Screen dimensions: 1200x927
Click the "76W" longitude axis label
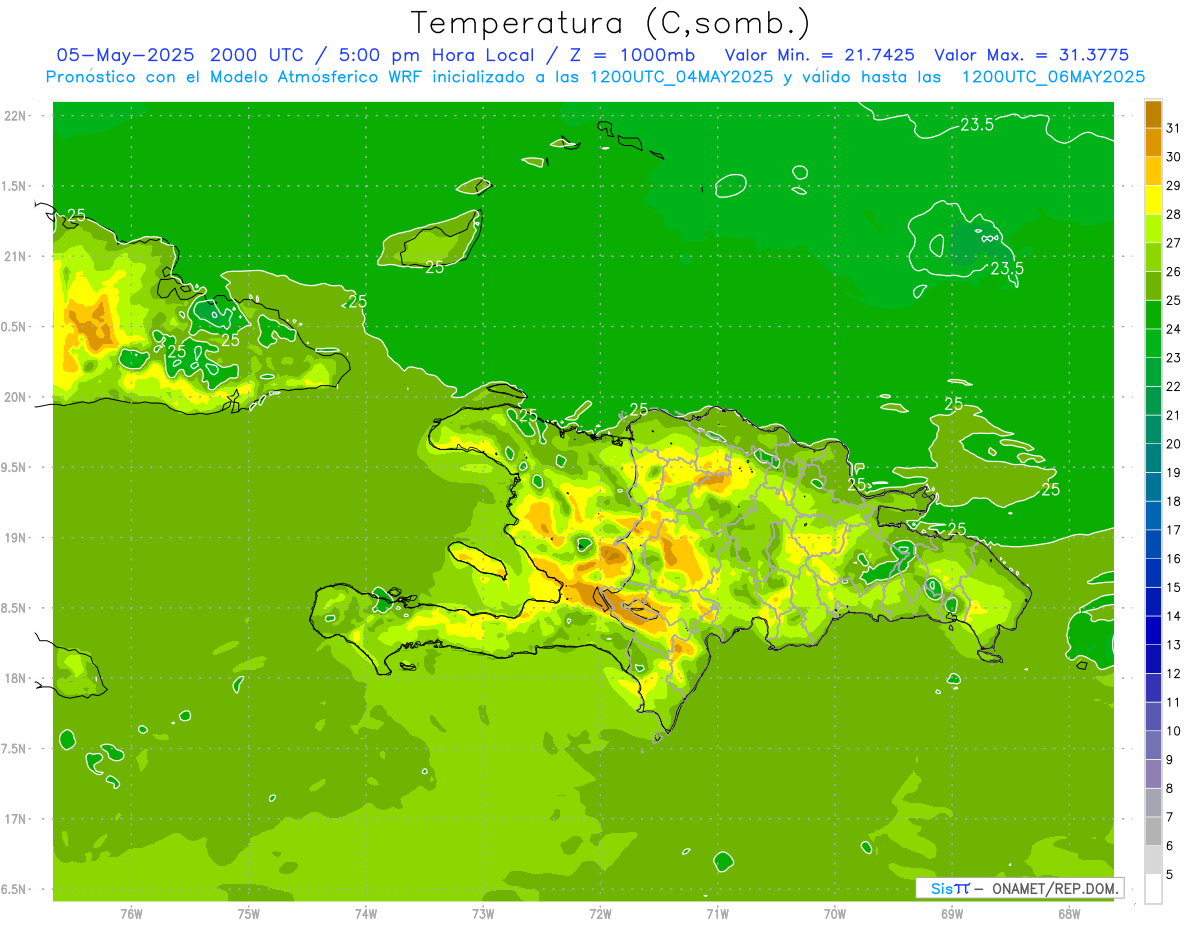[131, 913]
